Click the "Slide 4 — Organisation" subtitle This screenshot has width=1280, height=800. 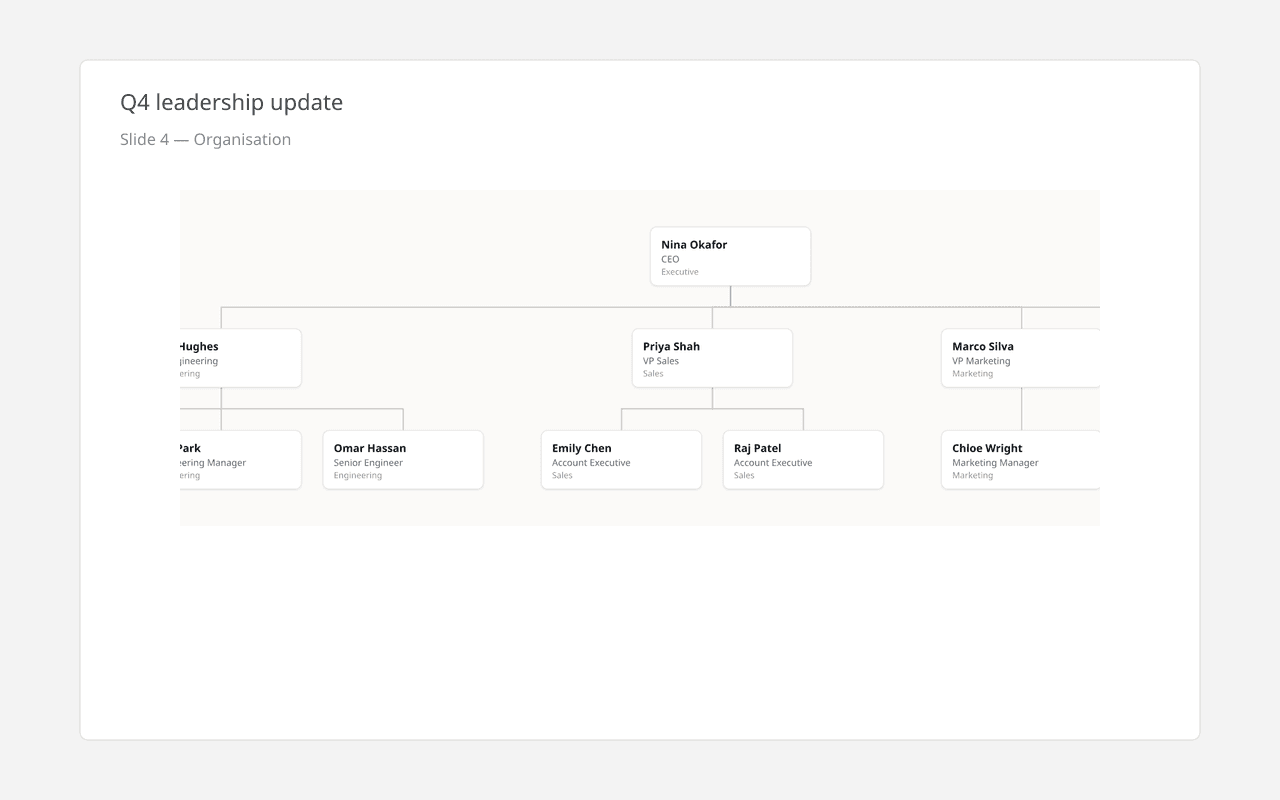click(x=205, y=139)
